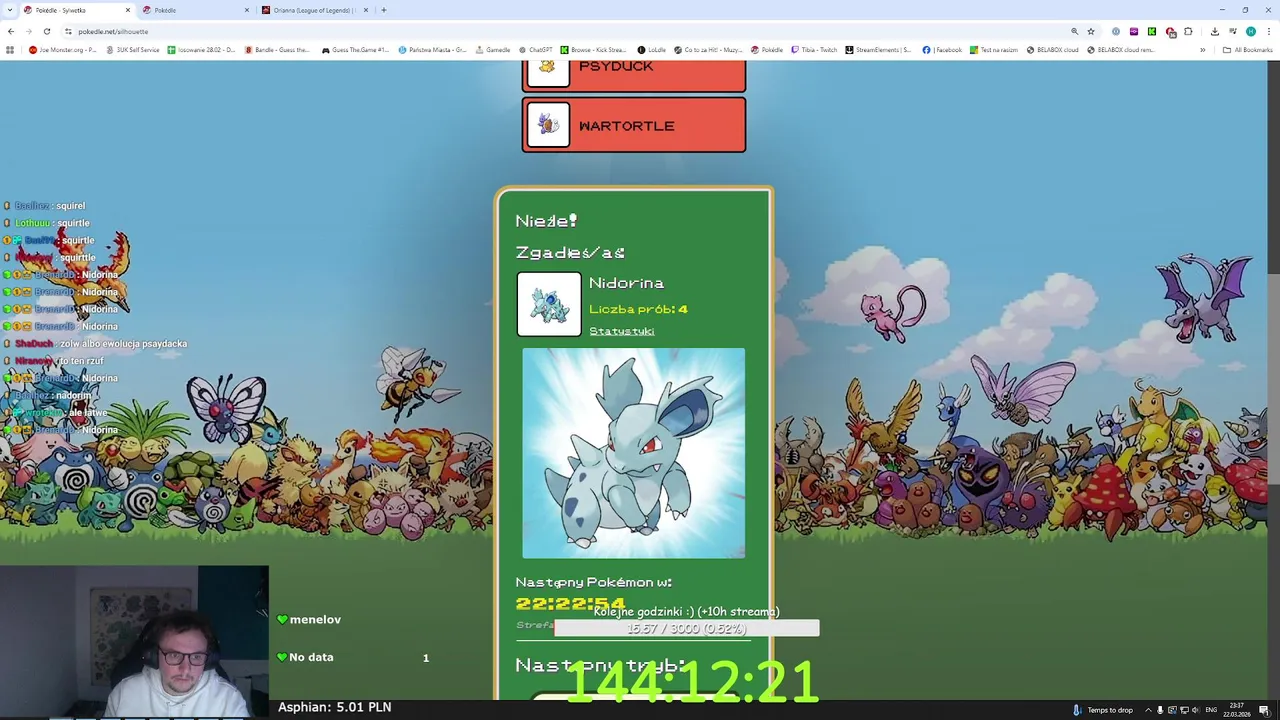Image resolution: width=1280 pixels, height=720 pixels.
Task: Open the notification center icon
Action: point(1264,710)
